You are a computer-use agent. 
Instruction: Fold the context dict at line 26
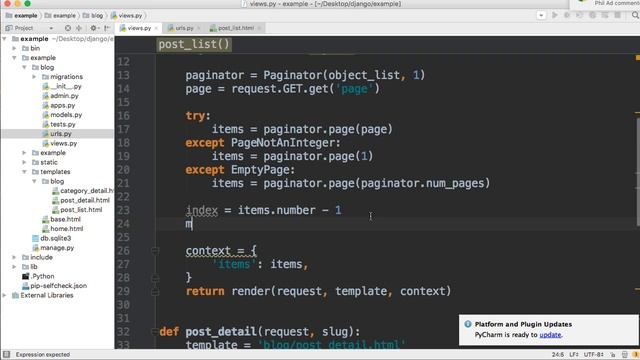click(155, 251)
